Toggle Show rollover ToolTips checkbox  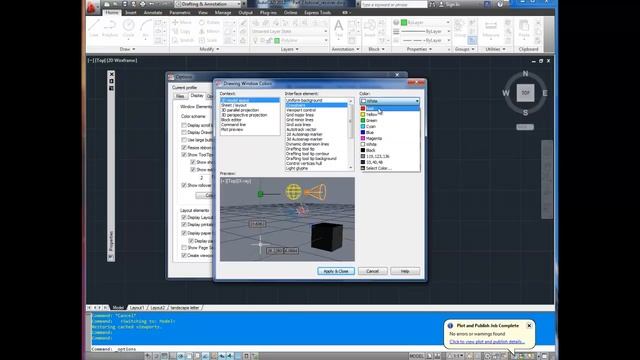pos(184,185)
